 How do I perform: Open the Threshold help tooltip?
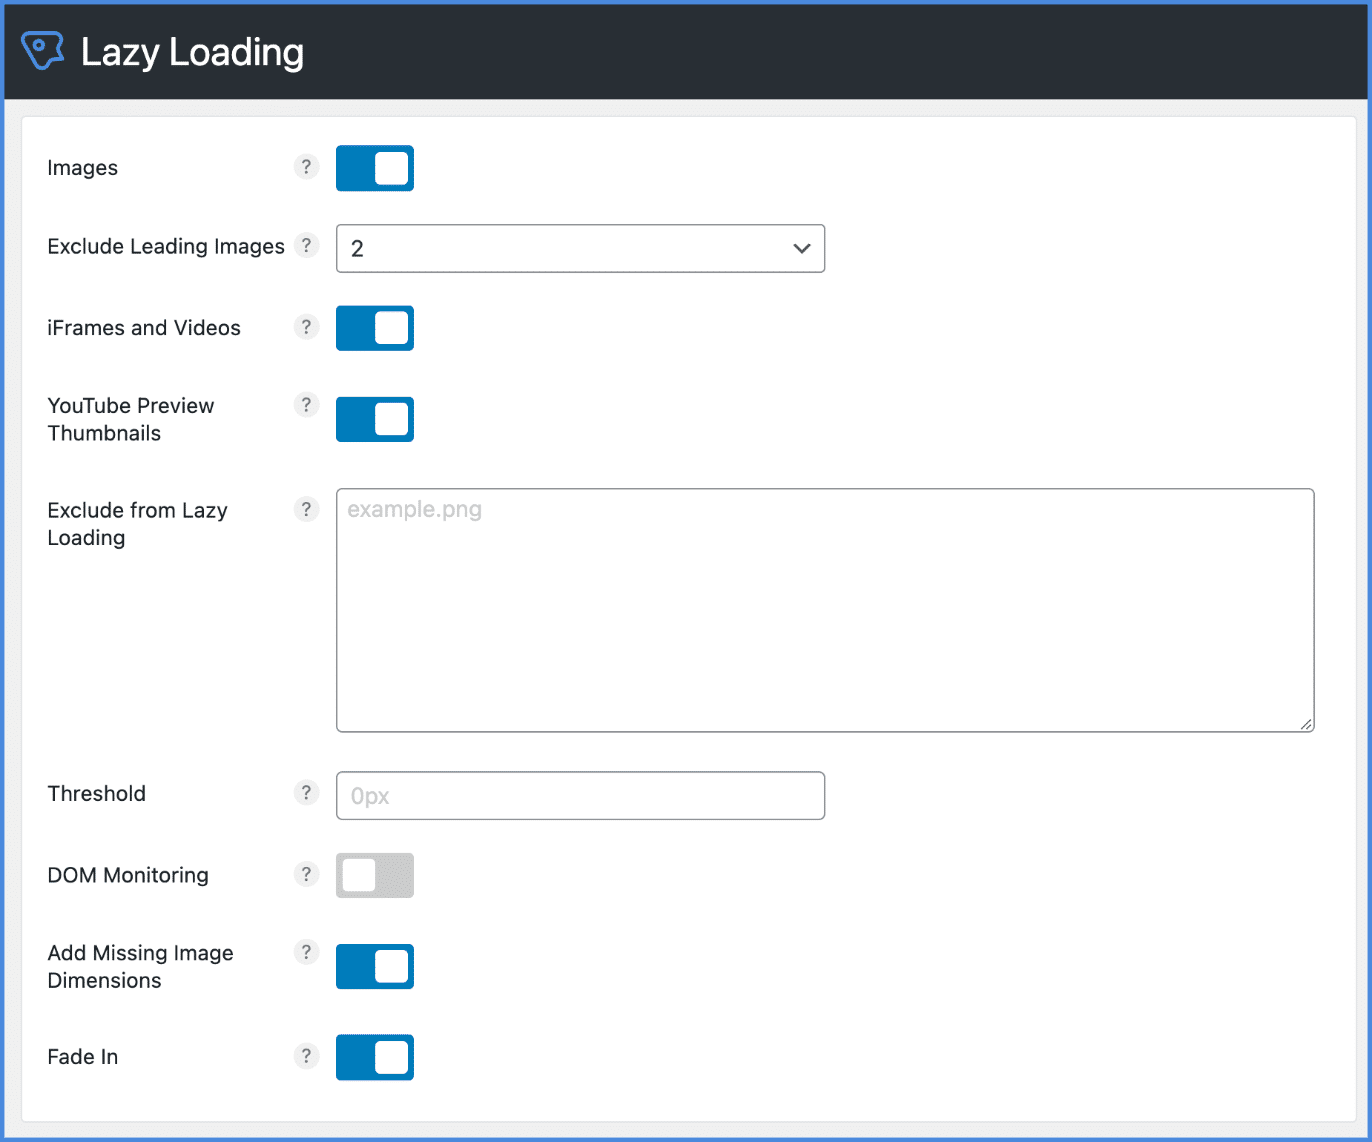[306, 792]
